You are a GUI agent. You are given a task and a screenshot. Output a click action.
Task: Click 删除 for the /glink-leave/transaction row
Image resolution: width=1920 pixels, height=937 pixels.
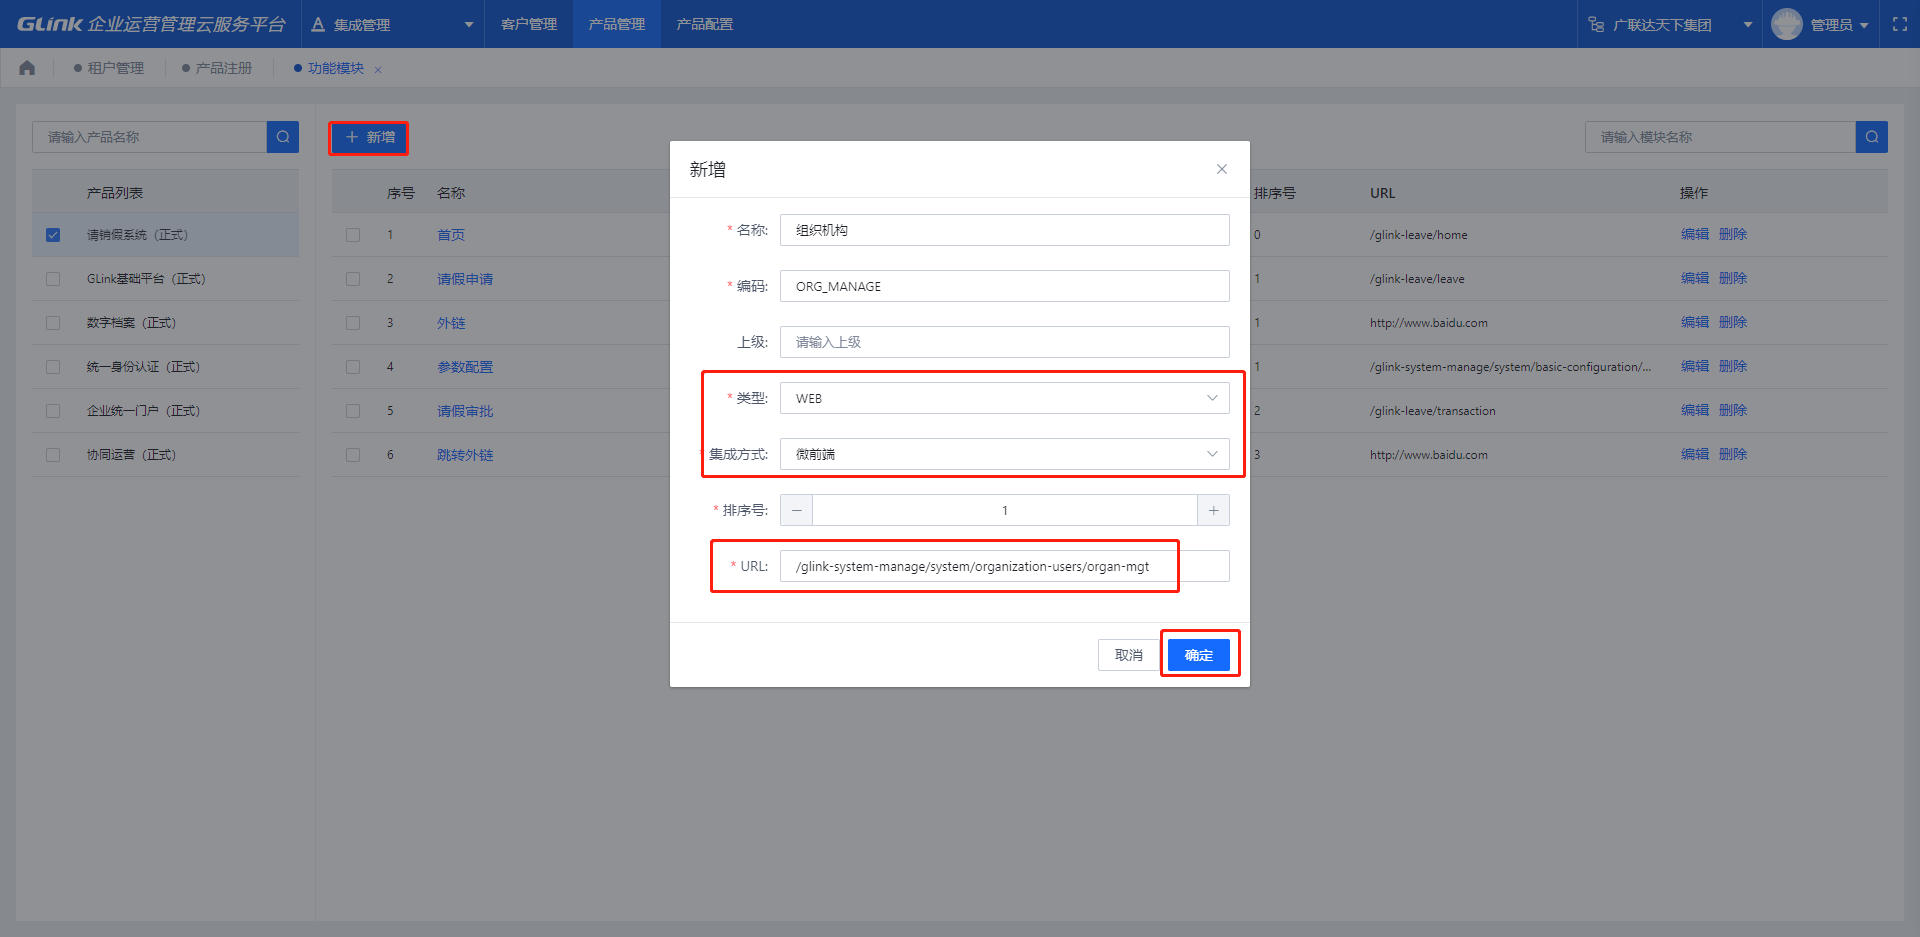(1733, 410)
